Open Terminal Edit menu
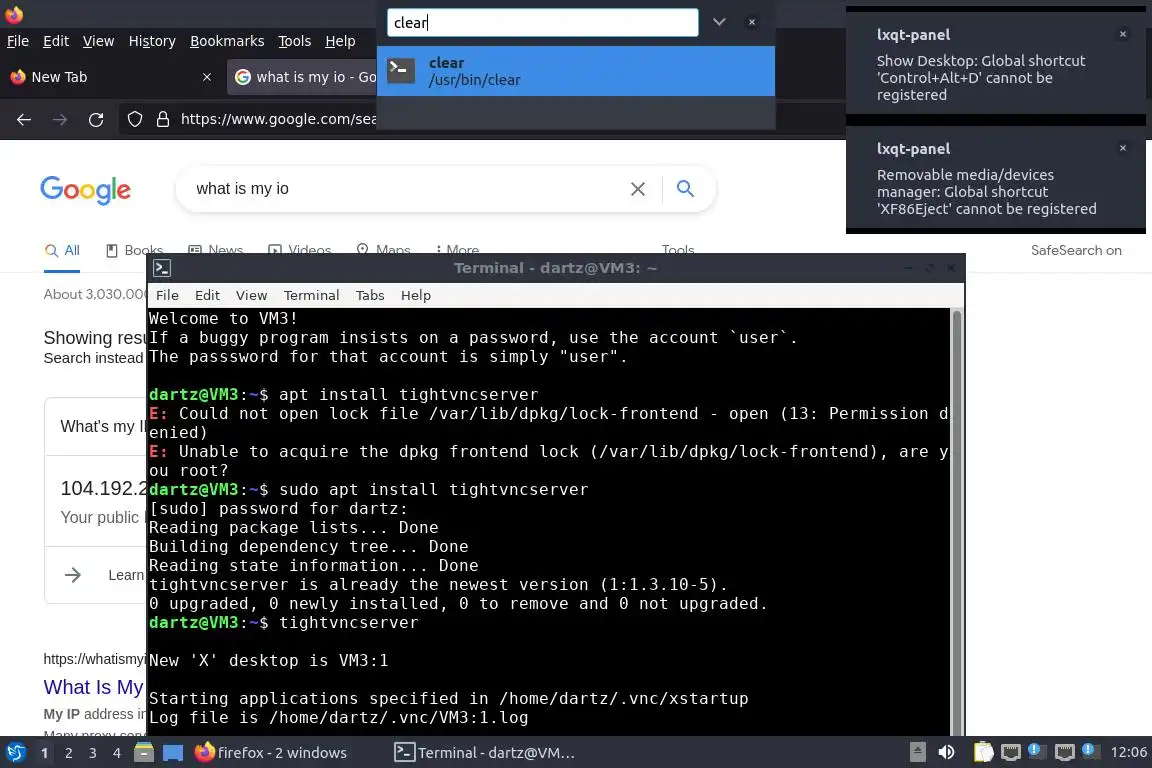 207,295
